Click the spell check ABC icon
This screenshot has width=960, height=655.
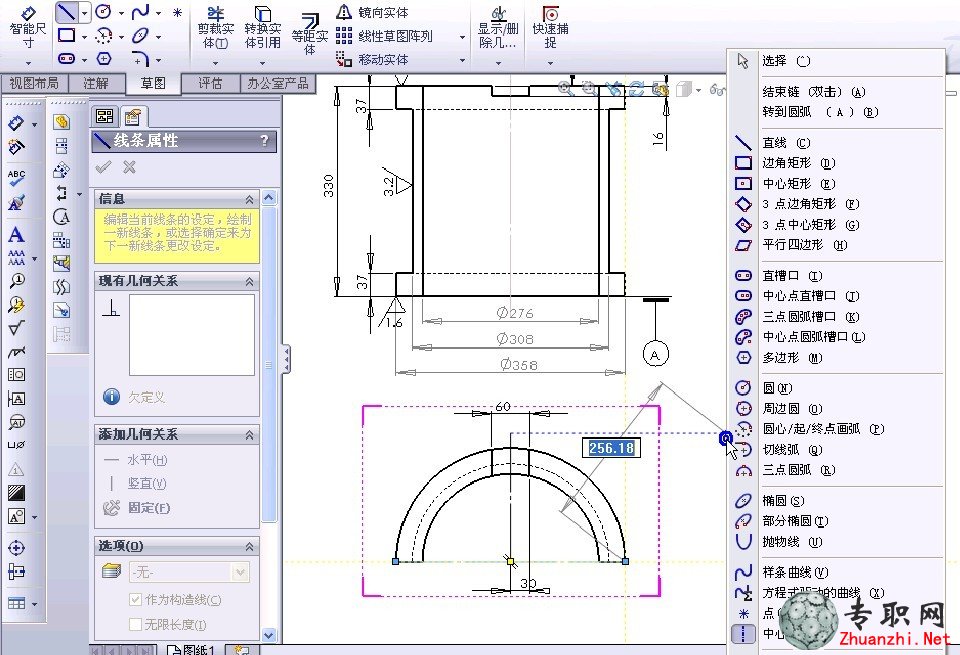tap(17, 177)
